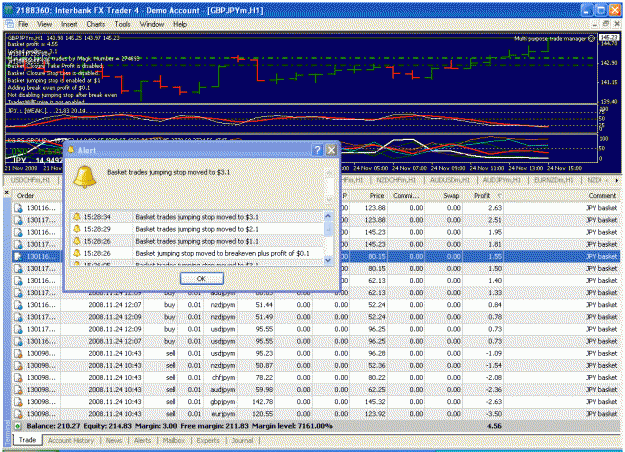Select the 15:28:29 jumping stop $2.1 alert row
This screenshot has height=452, width=625.
click(x=197, y=229)
